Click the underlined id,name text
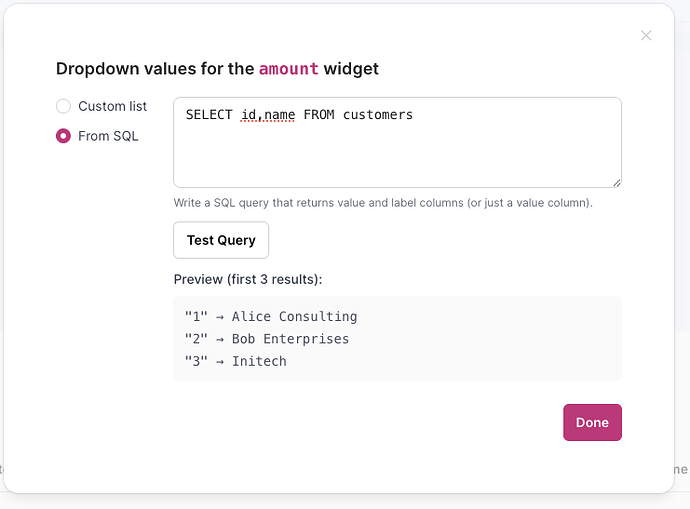Screen dimensions: 690x509 pos(268,115)
